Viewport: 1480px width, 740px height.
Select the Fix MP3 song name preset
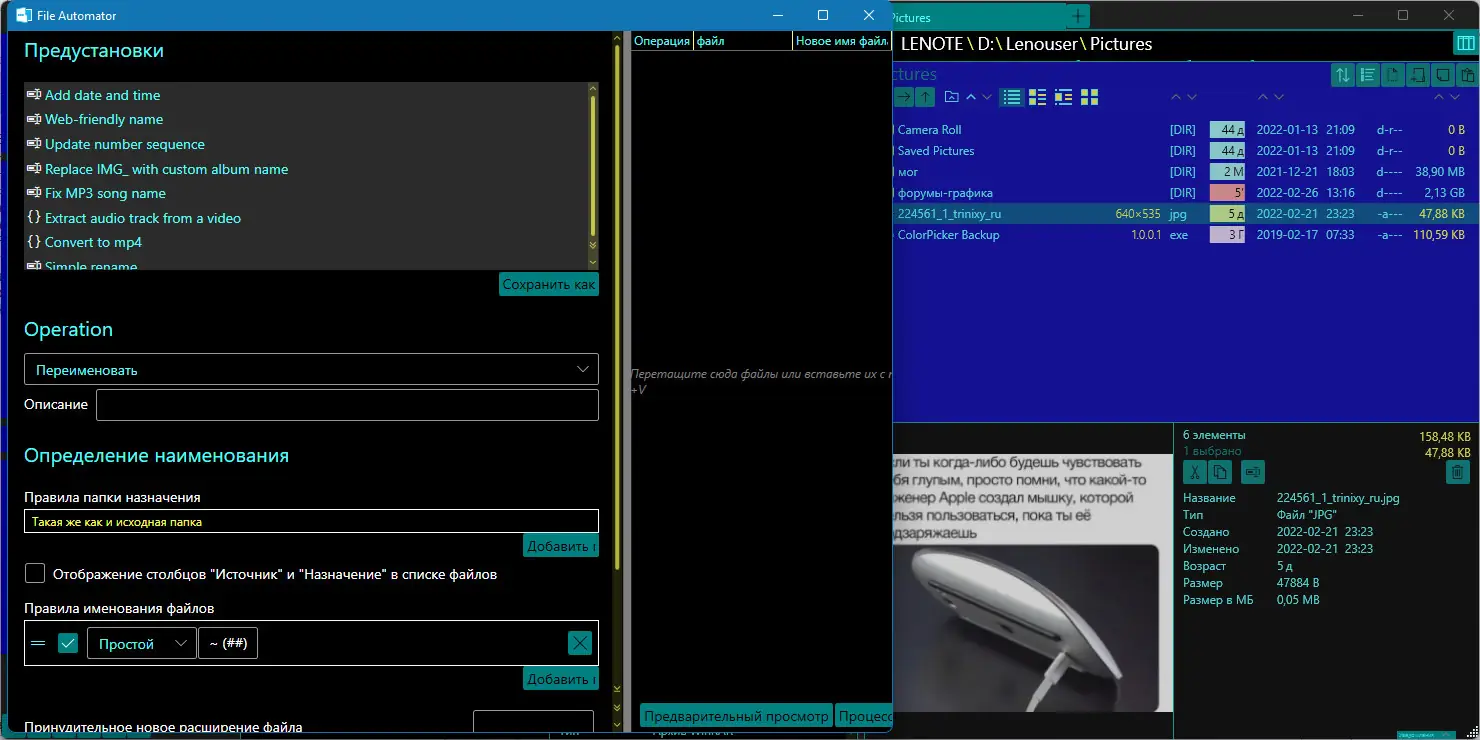point(105,193)
